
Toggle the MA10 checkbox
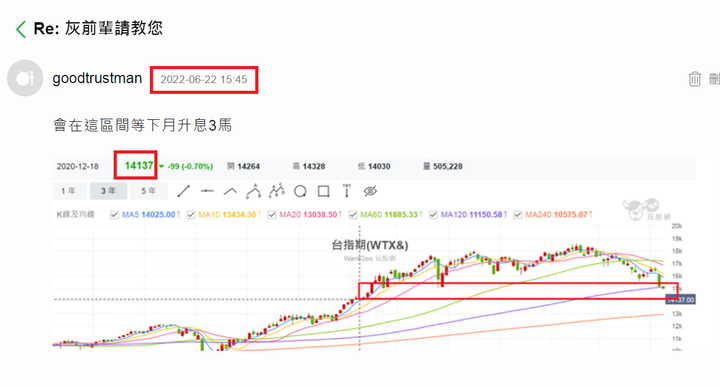(191, 214)
